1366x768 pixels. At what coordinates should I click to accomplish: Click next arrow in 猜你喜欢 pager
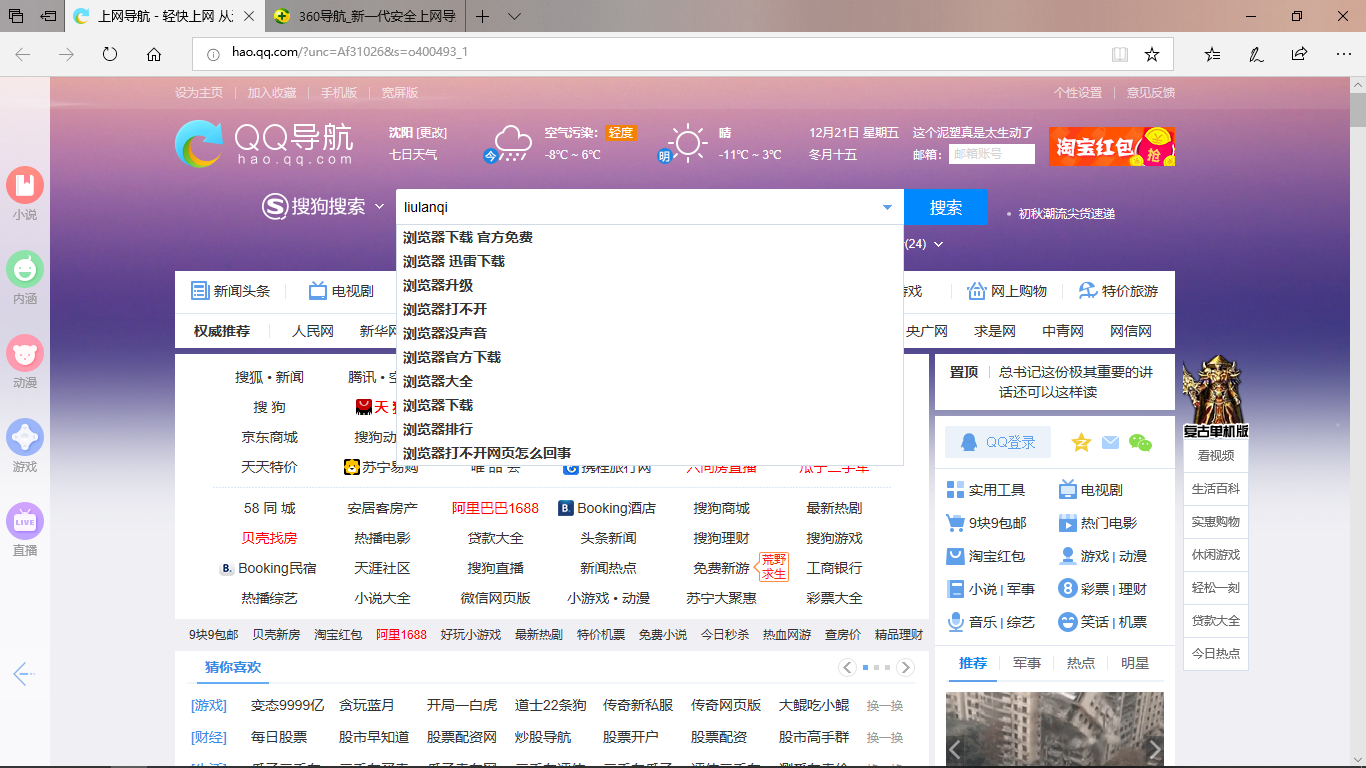(905, 667)
